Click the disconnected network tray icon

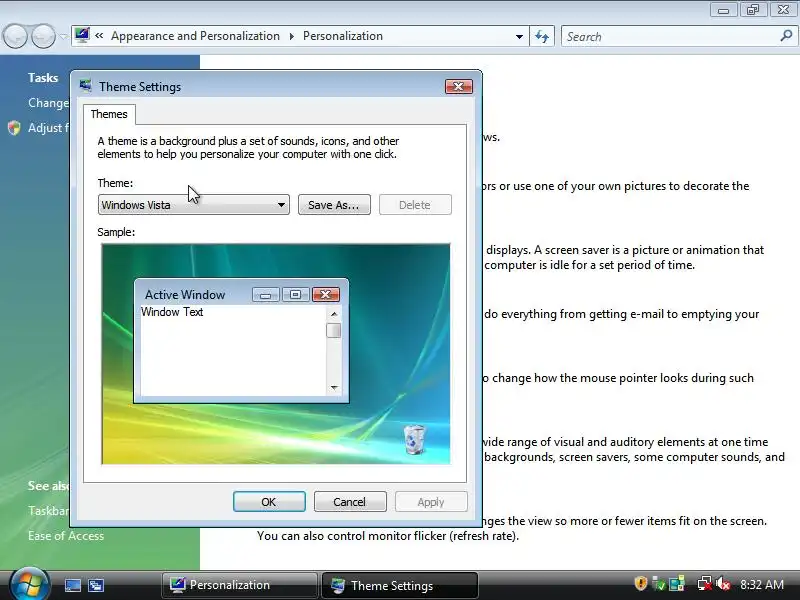click(x=705, y=584)
